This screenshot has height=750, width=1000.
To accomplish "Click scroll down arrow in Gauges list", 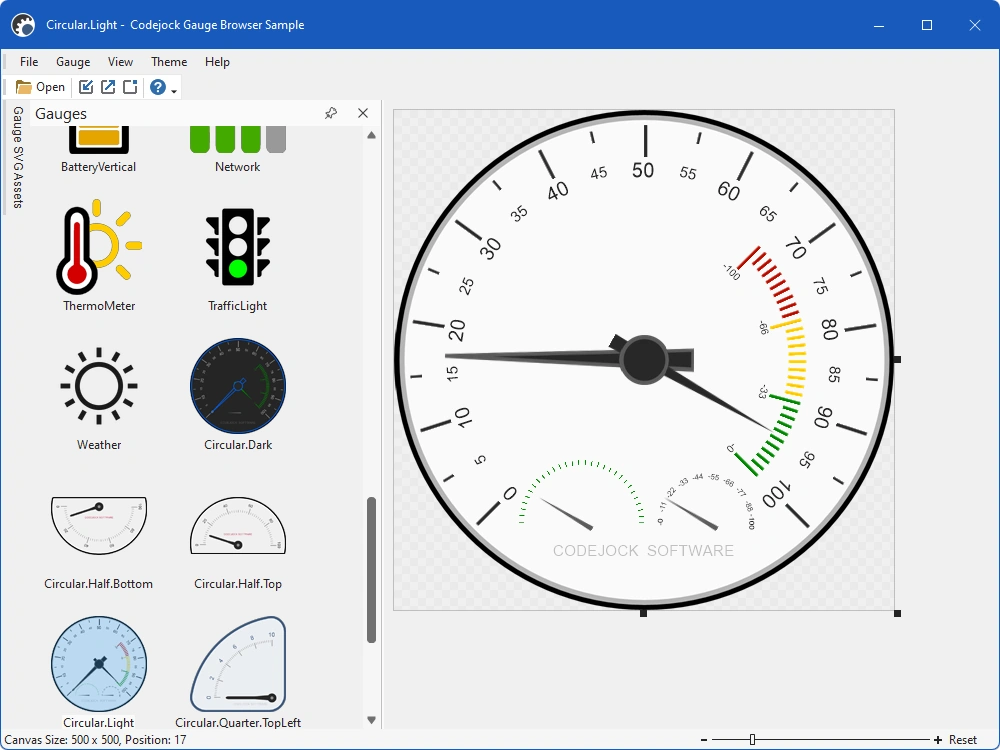I will click(372, 720).
